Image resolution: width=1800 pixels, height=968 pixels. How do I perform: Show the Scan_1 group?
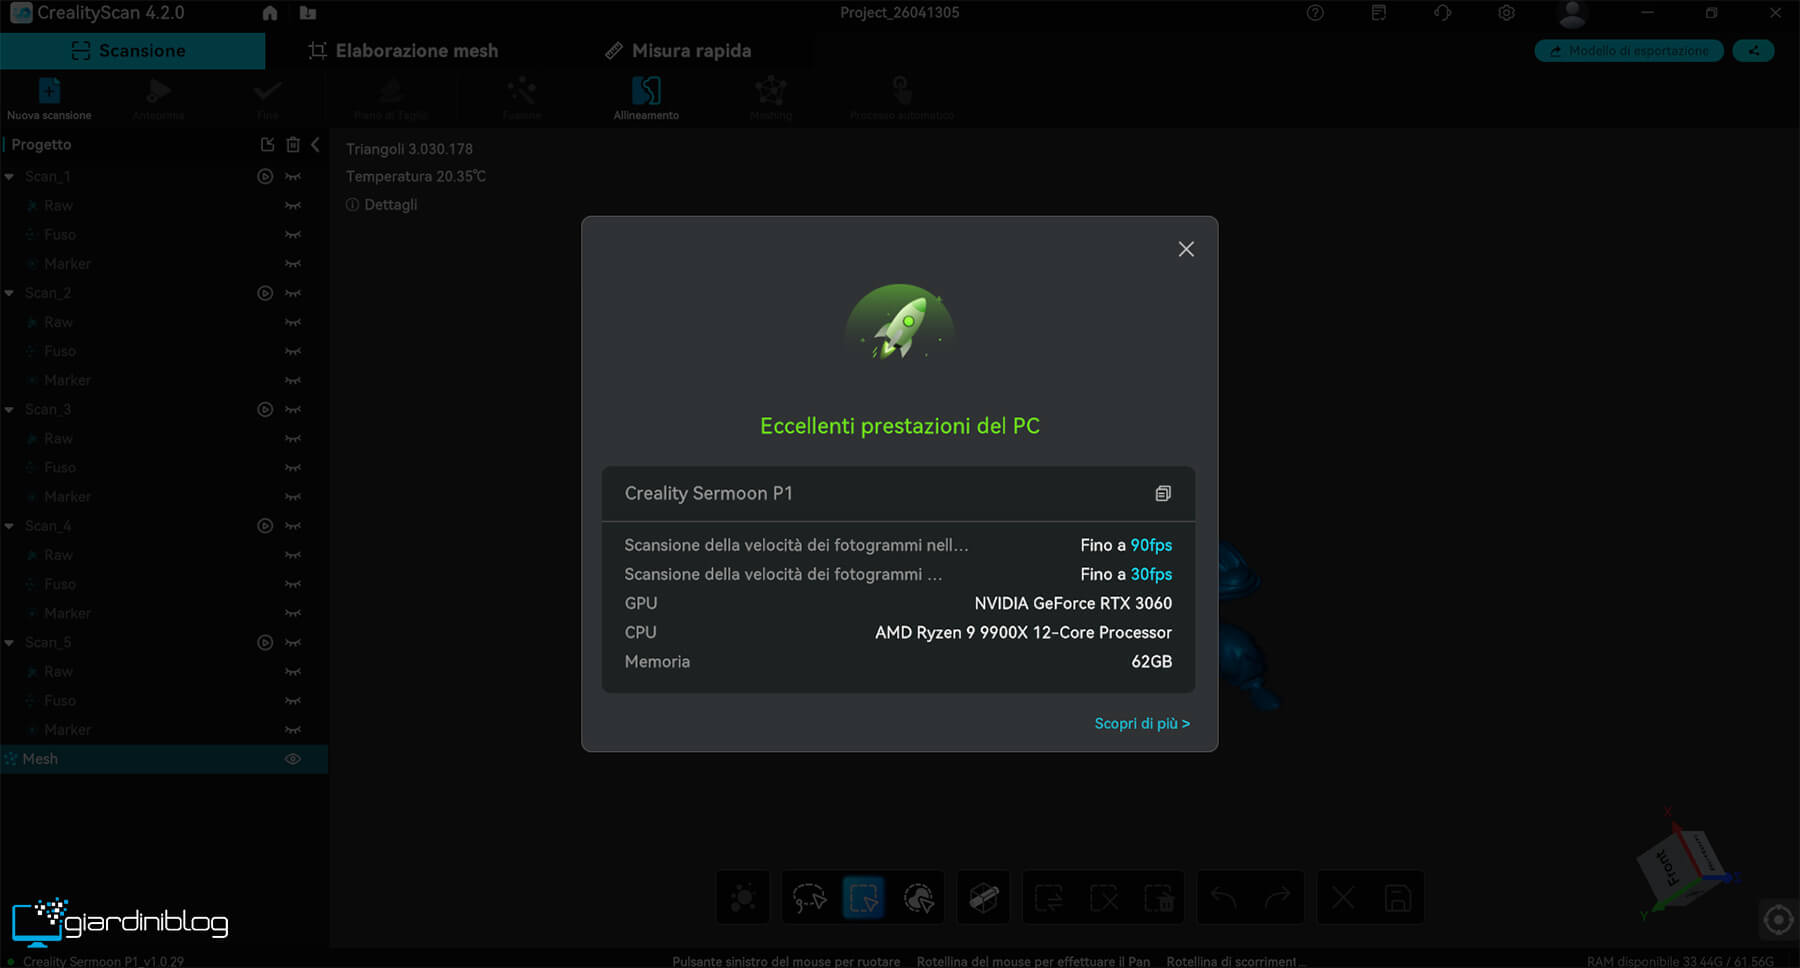tap(293, 177)
